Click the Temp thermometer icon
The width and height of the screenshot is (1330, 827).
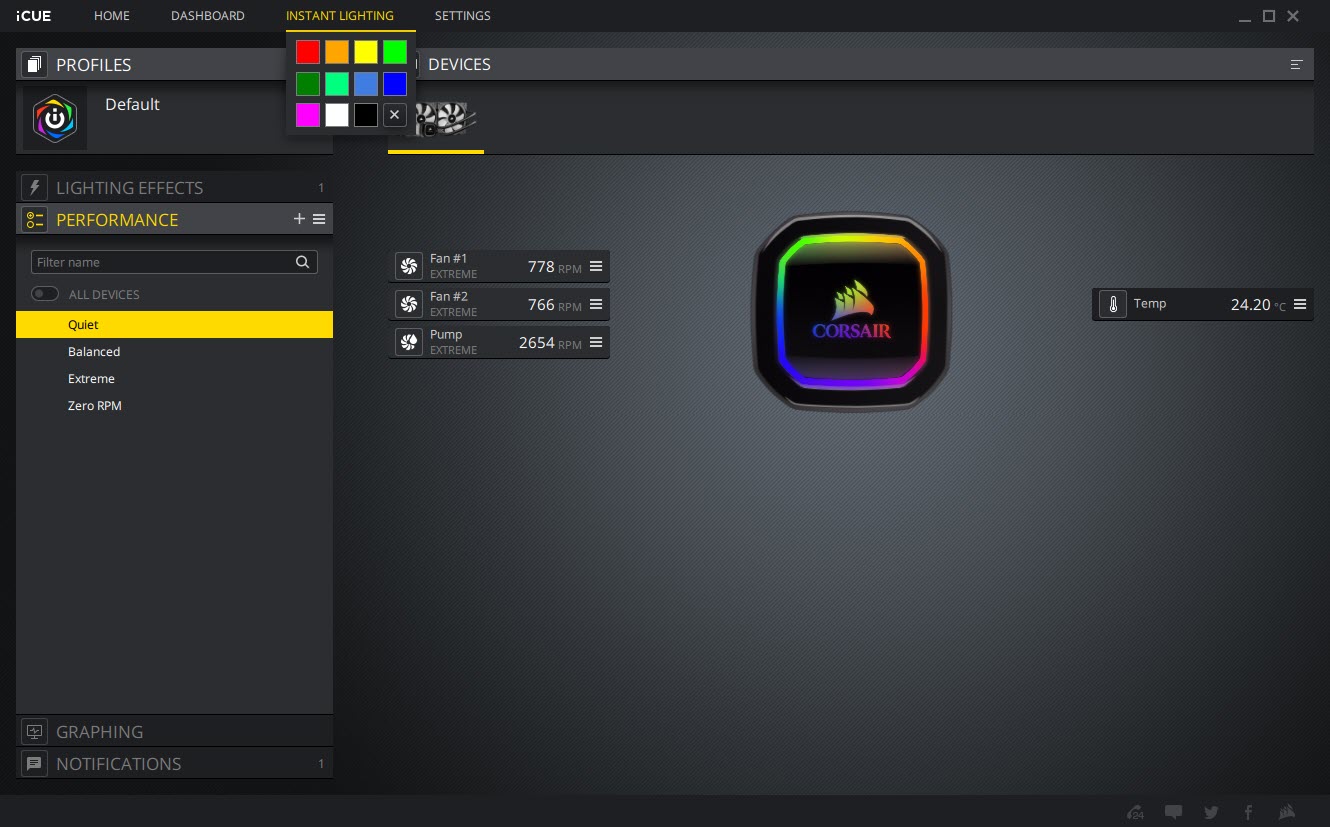pos(1112,305)
